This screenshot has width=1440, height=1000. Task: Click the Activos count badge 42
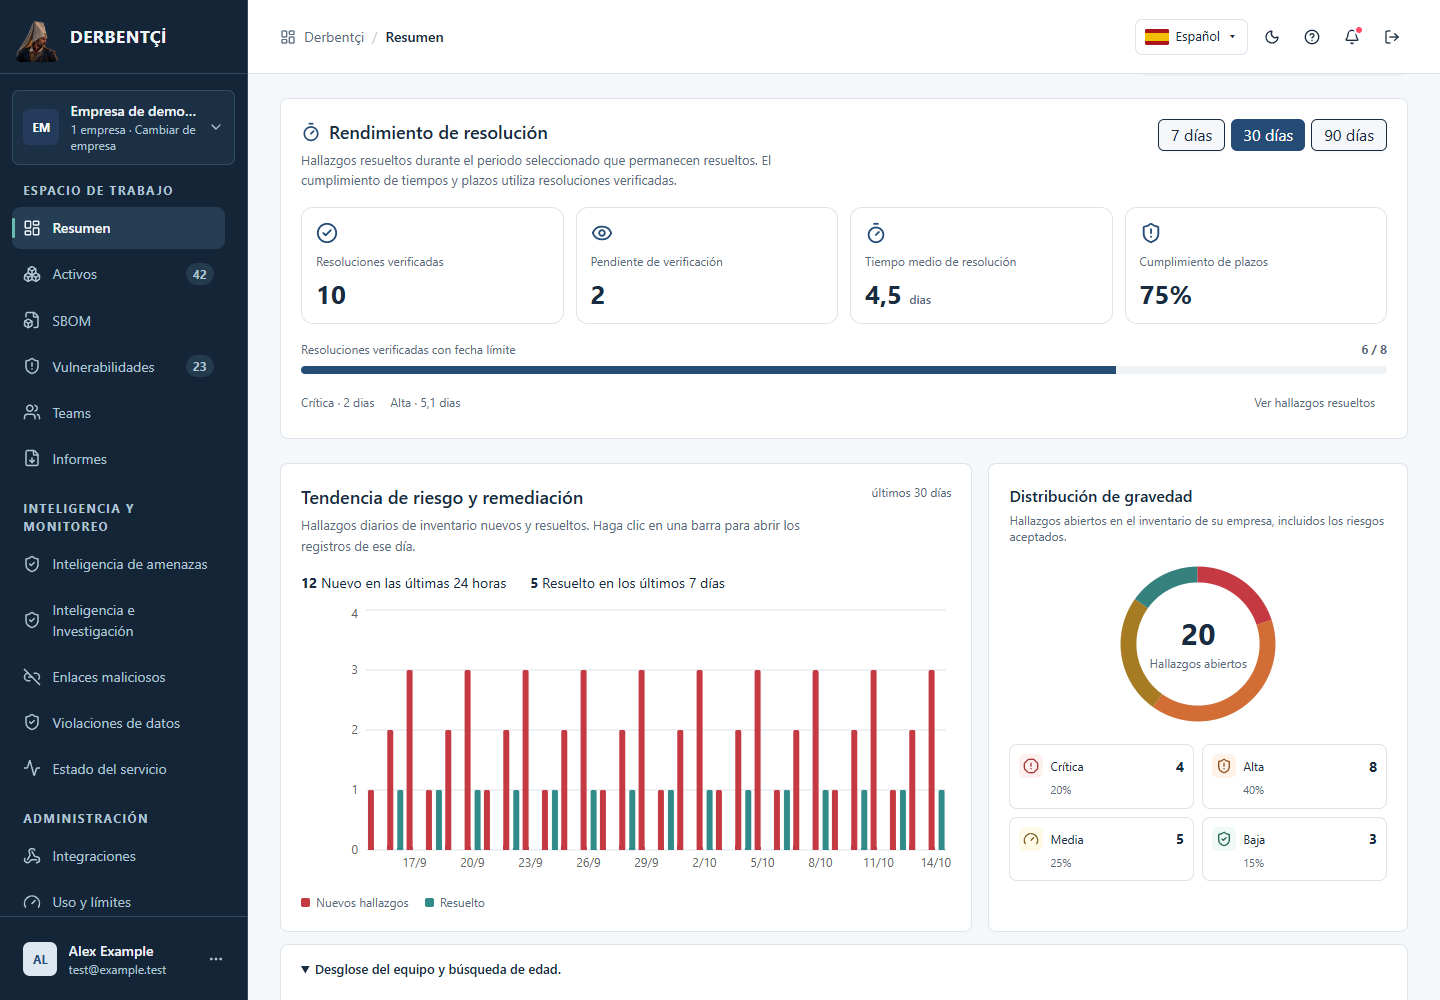click(x=200, y=274)
